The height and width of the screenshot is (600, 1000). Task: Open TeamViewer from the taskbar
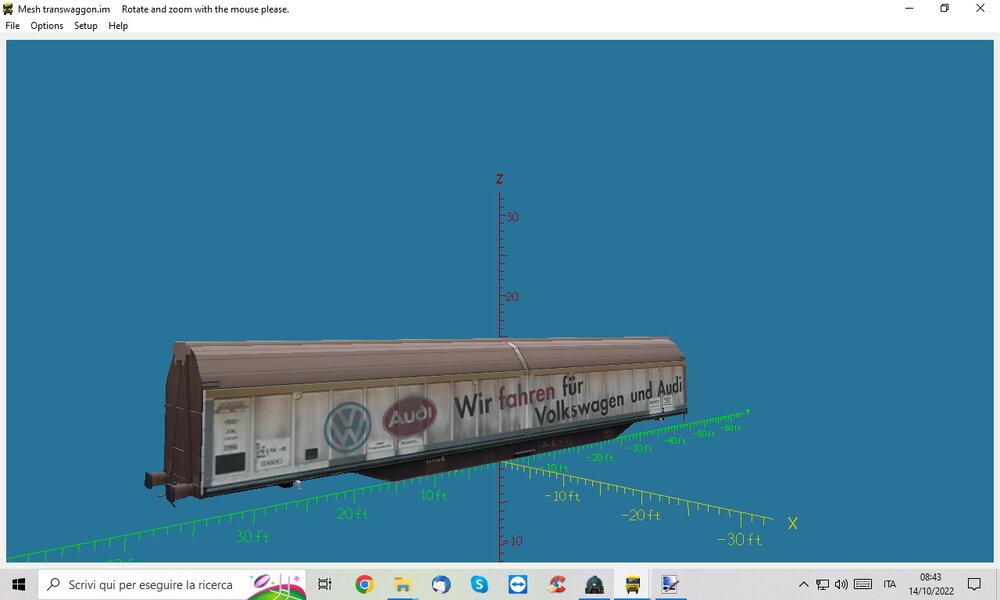(518, 584)
